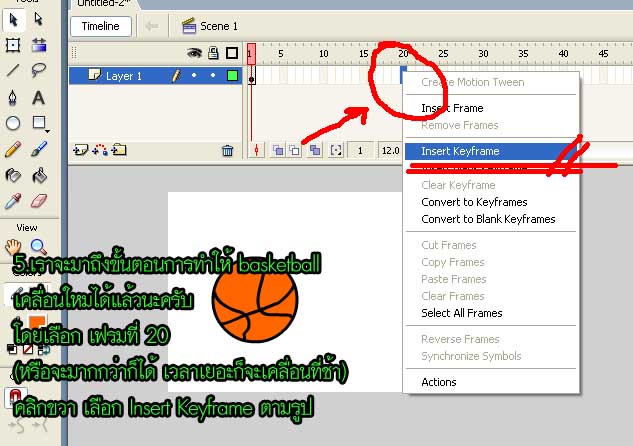The width and height of the screenshot is (633, 446).
Task: Click the Insert Layer icon
Action: pyautogui.click(x=80, y=151)
